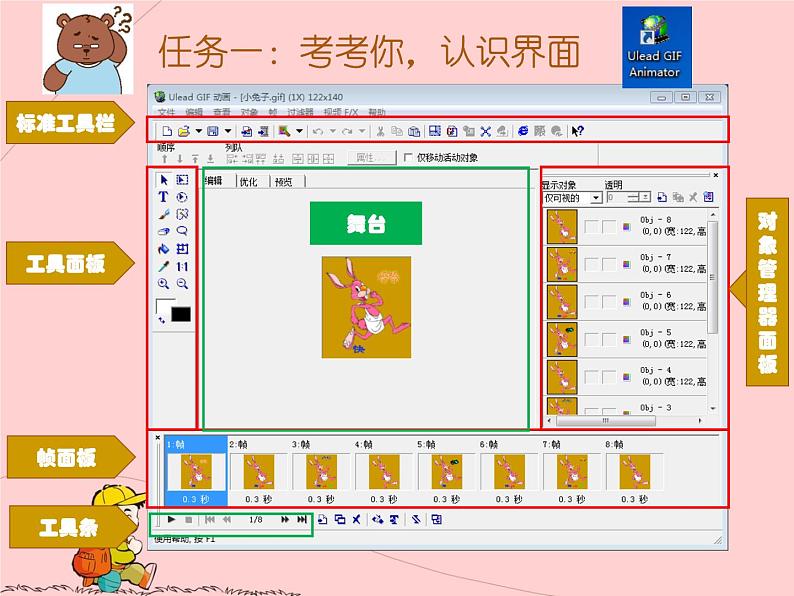Open the 仅可视的 display objects combo box
The image size is (794, 596).
tap(573, 198)
